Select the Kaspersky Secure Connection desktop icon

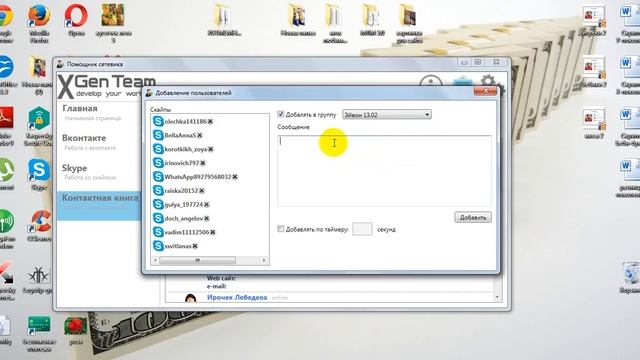tap(39, 127)
